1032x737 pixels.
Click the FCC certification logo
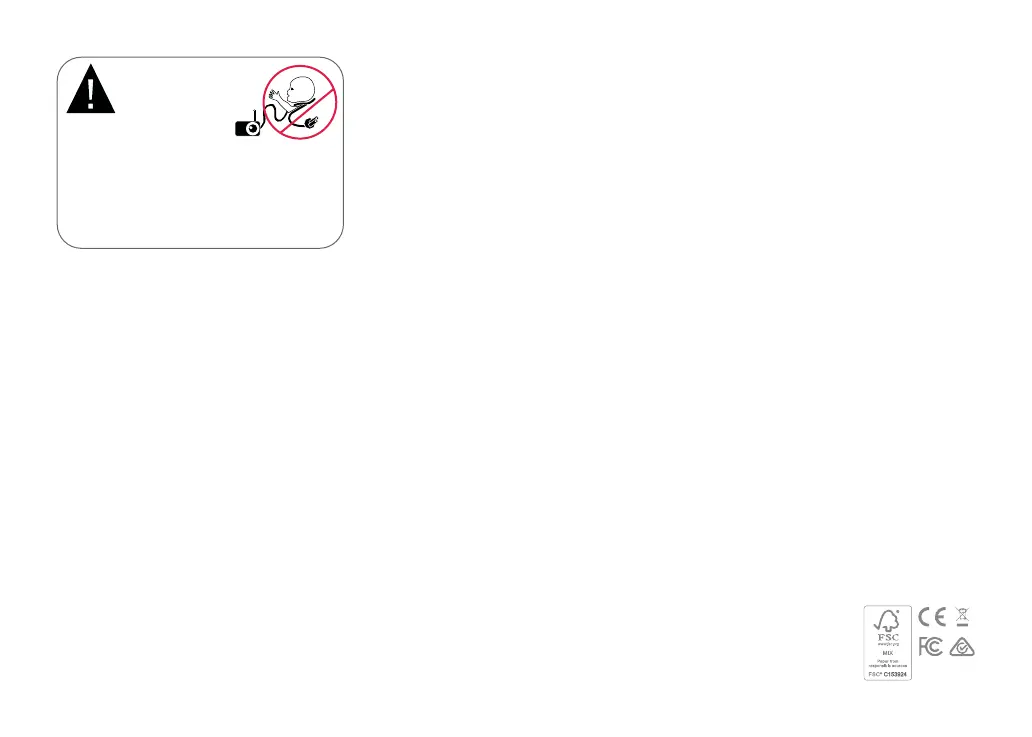tap(931, 646)
